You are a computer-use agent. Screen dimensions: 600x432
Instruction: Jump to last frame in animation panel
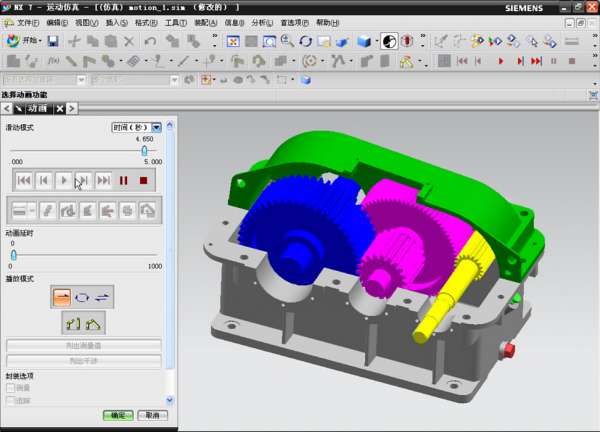(103, 180)
